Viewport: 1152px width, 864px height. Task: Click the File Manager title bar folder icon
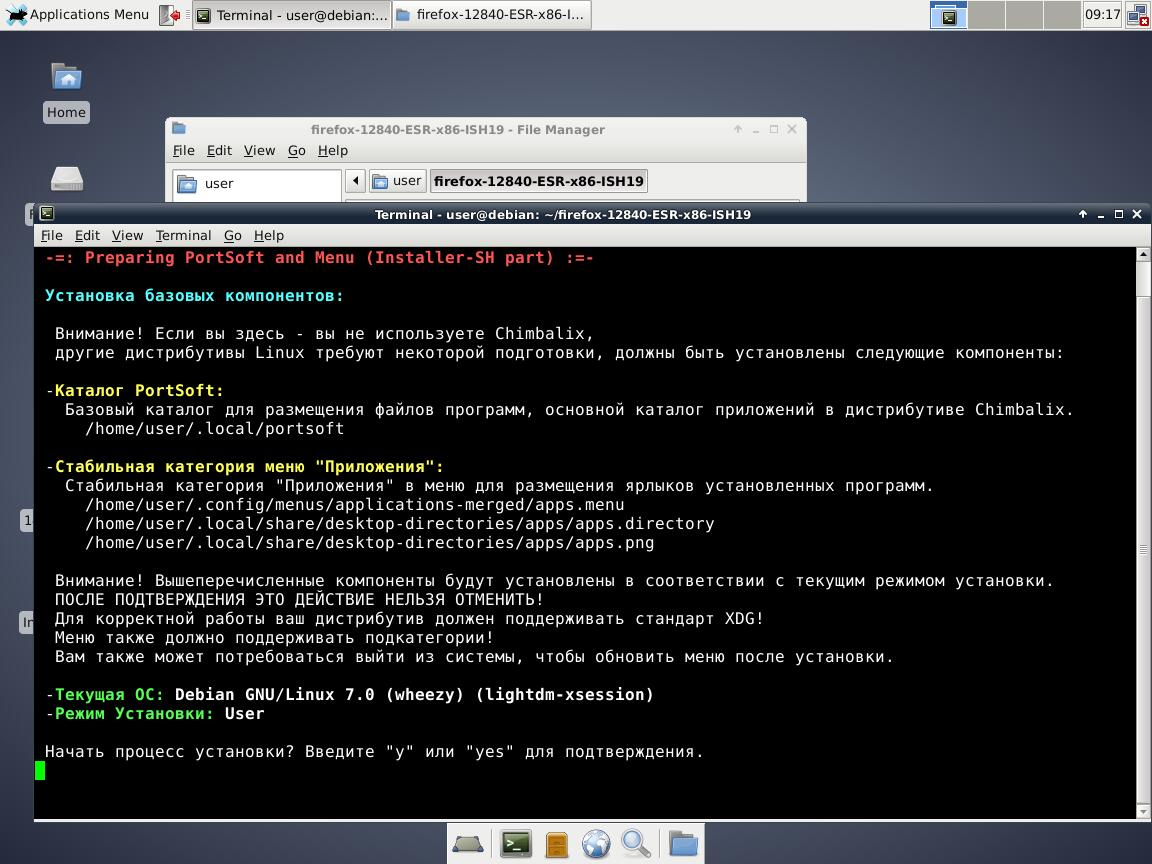click(x=179, y=129)
